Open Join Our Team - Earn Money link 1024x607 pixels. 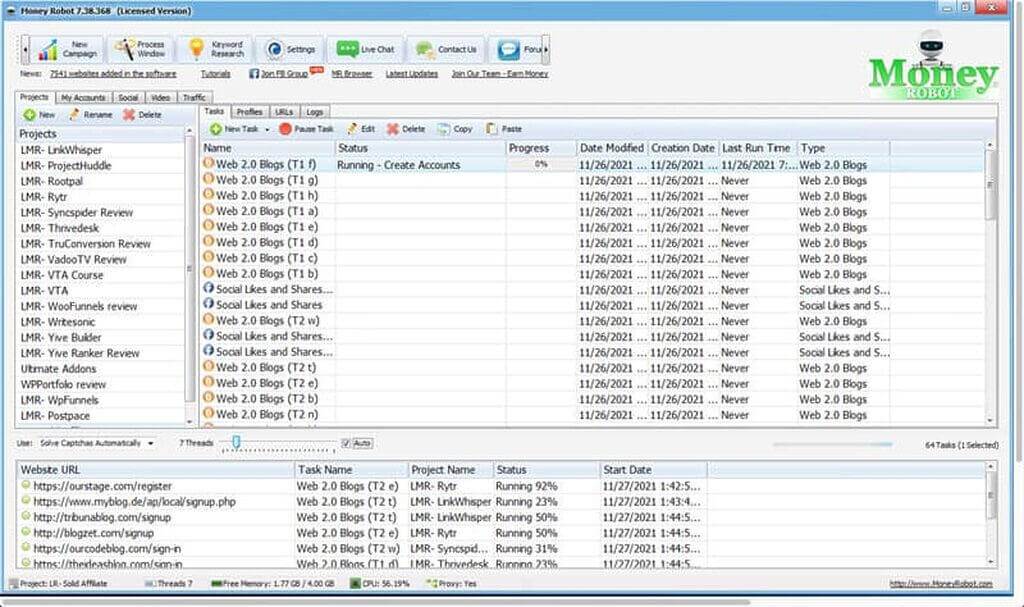pos(500,74)
